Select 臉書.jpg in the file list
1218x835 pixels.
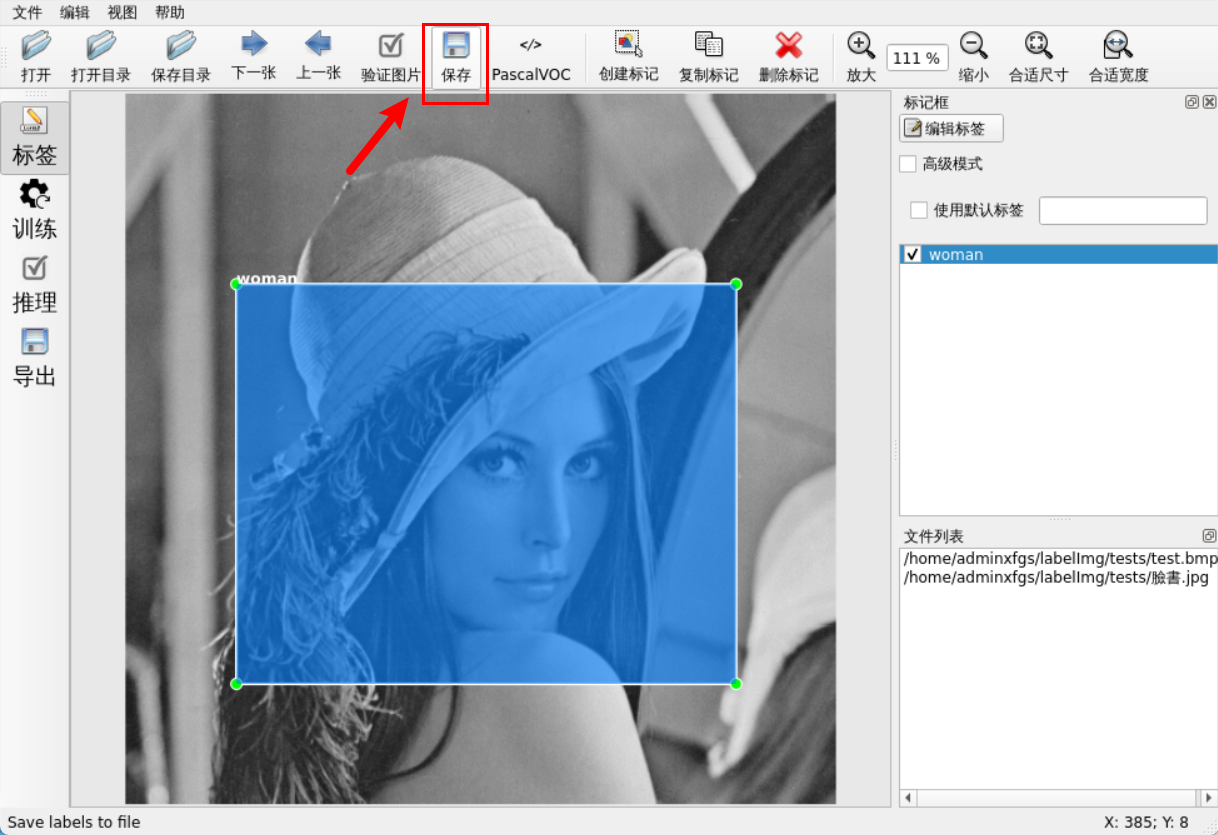tap(1060, 577)
